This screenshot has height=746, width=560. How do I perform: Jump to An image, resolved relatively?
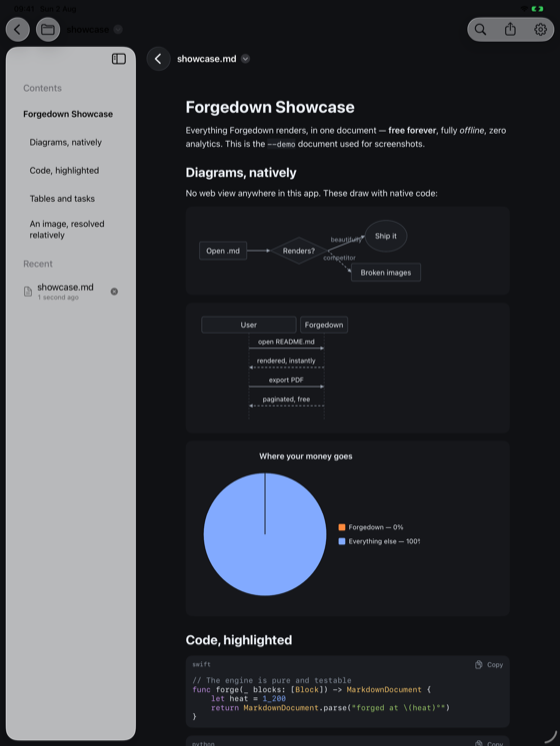[67, 229]
